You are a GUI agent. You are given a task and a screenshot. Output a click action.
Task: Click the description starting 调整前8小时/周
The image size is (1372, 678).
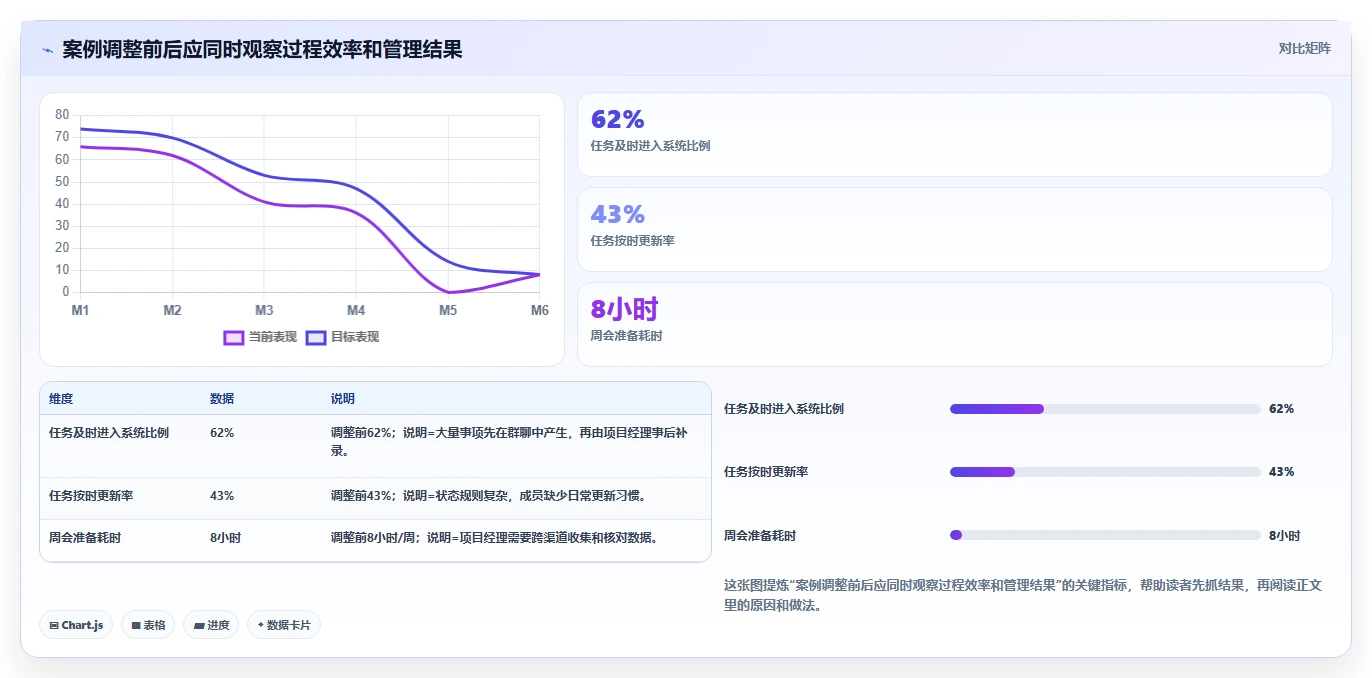496,537
